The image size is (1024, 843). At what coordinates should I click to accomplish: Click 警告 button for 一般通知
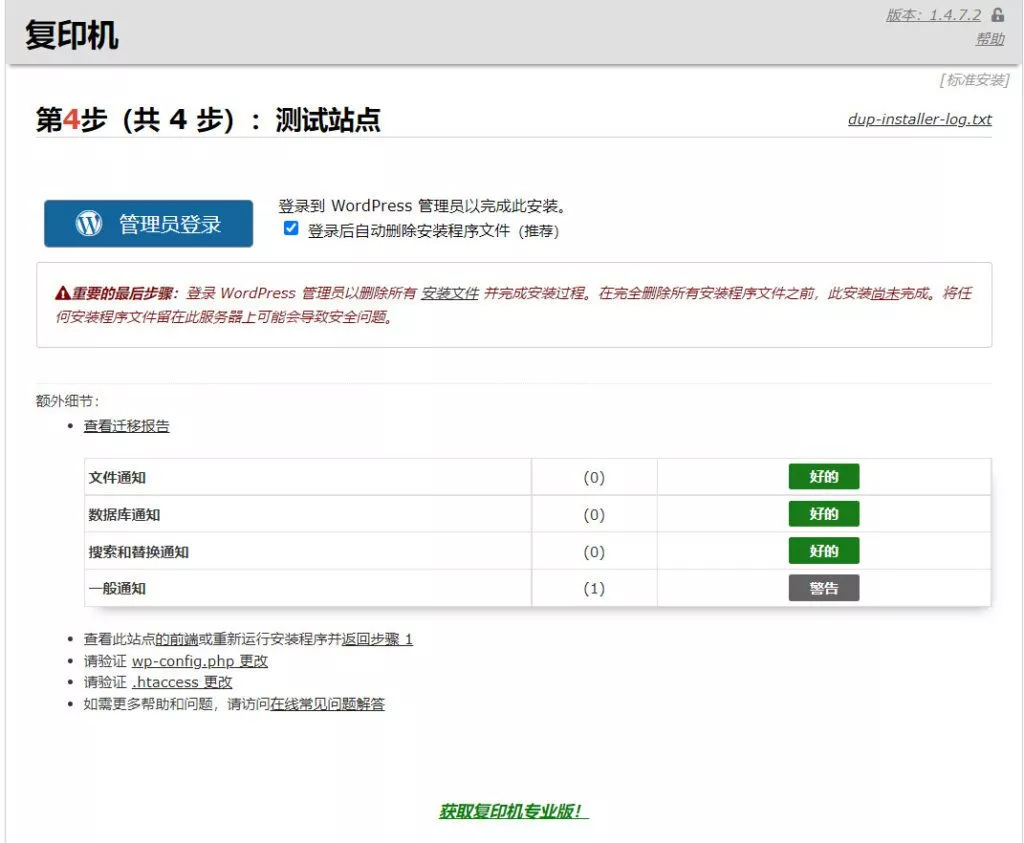[x=824, y=588]
